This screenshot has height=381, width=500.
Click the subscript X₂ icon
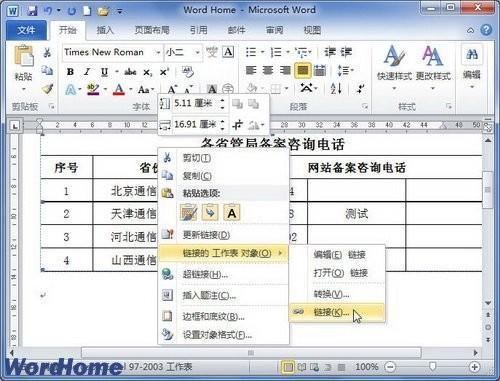pos(148,72)
